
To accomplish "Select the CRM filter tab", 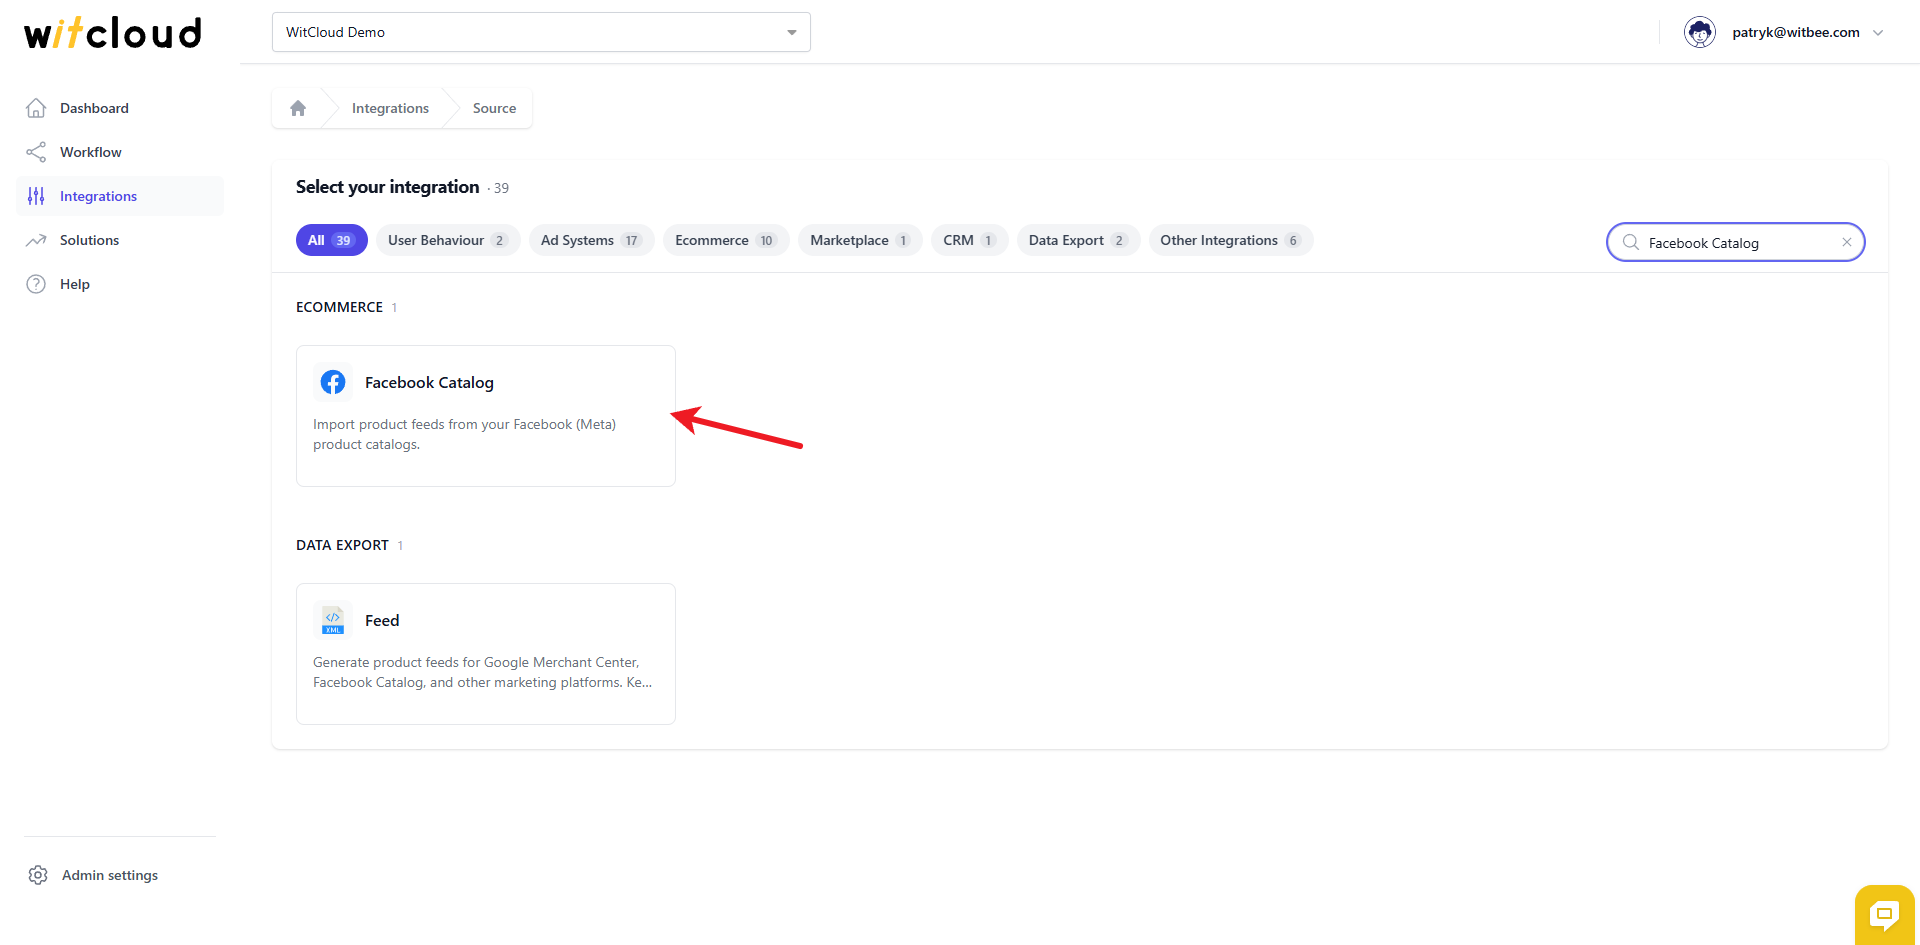I will tap(969, 240).
